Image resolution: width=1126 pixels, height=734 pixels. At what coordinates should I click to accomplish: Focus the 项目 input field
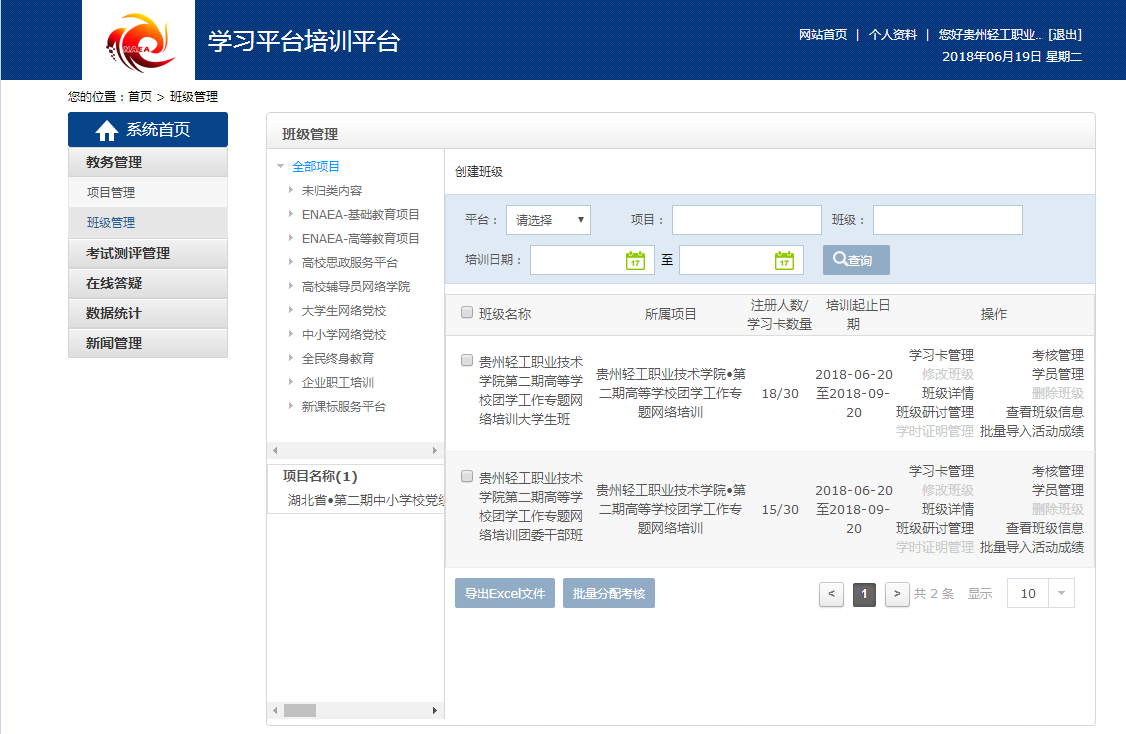pos(747,220)
